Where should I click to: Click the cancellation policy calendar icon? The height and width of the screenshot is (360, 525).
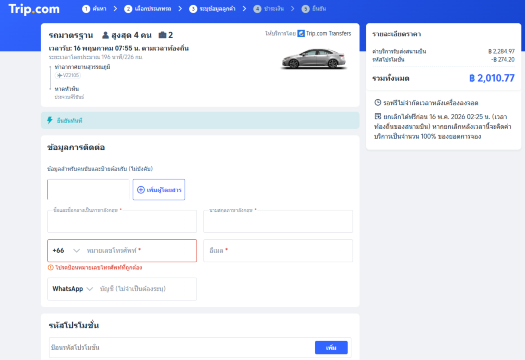click(378, 116)
